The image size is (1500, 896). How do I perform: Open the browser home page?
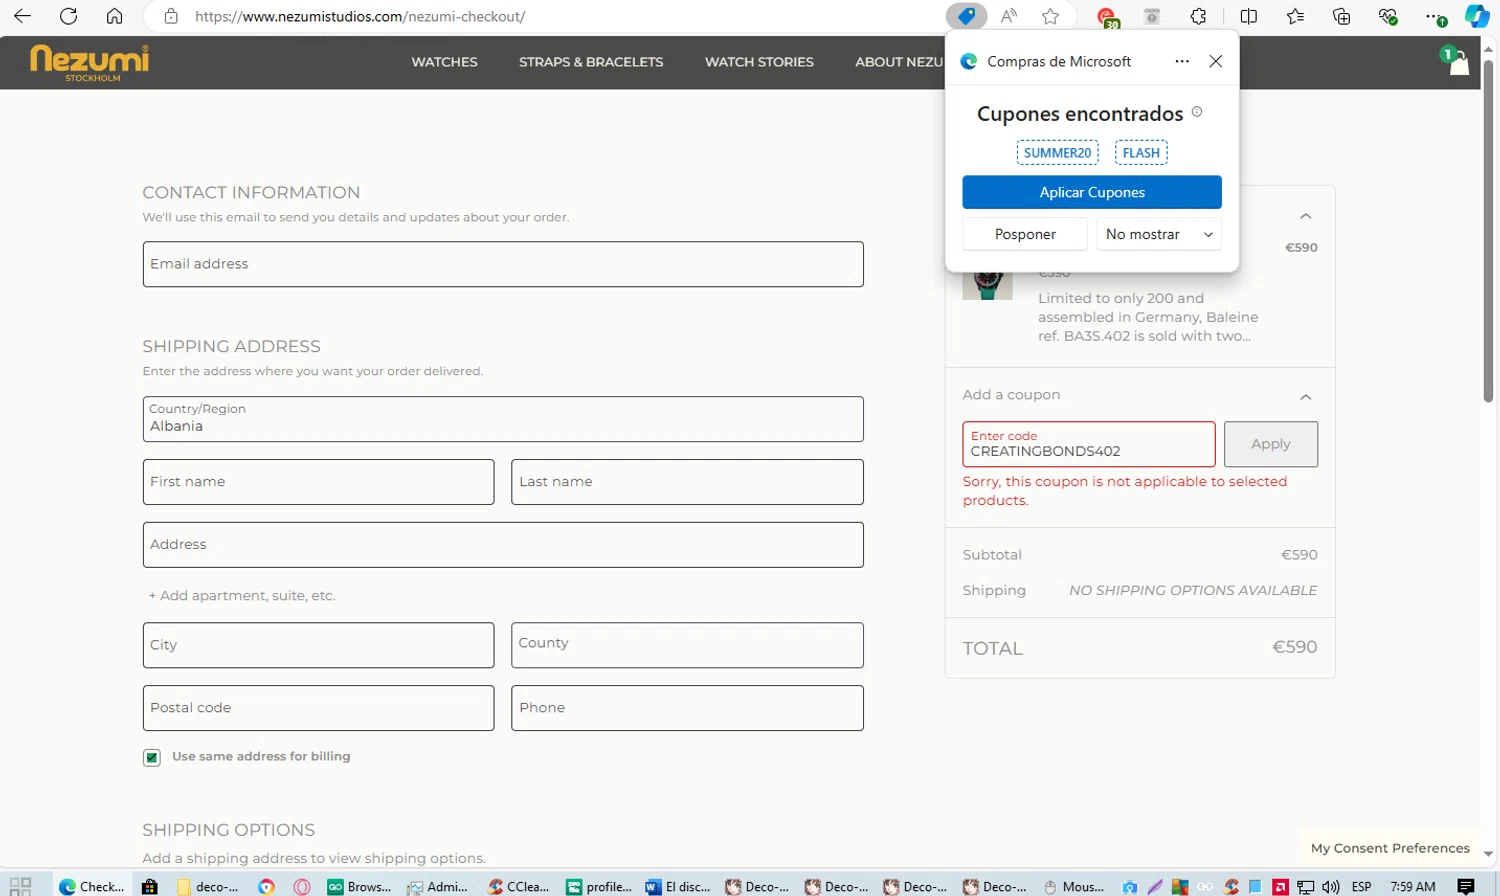[115, 16]
